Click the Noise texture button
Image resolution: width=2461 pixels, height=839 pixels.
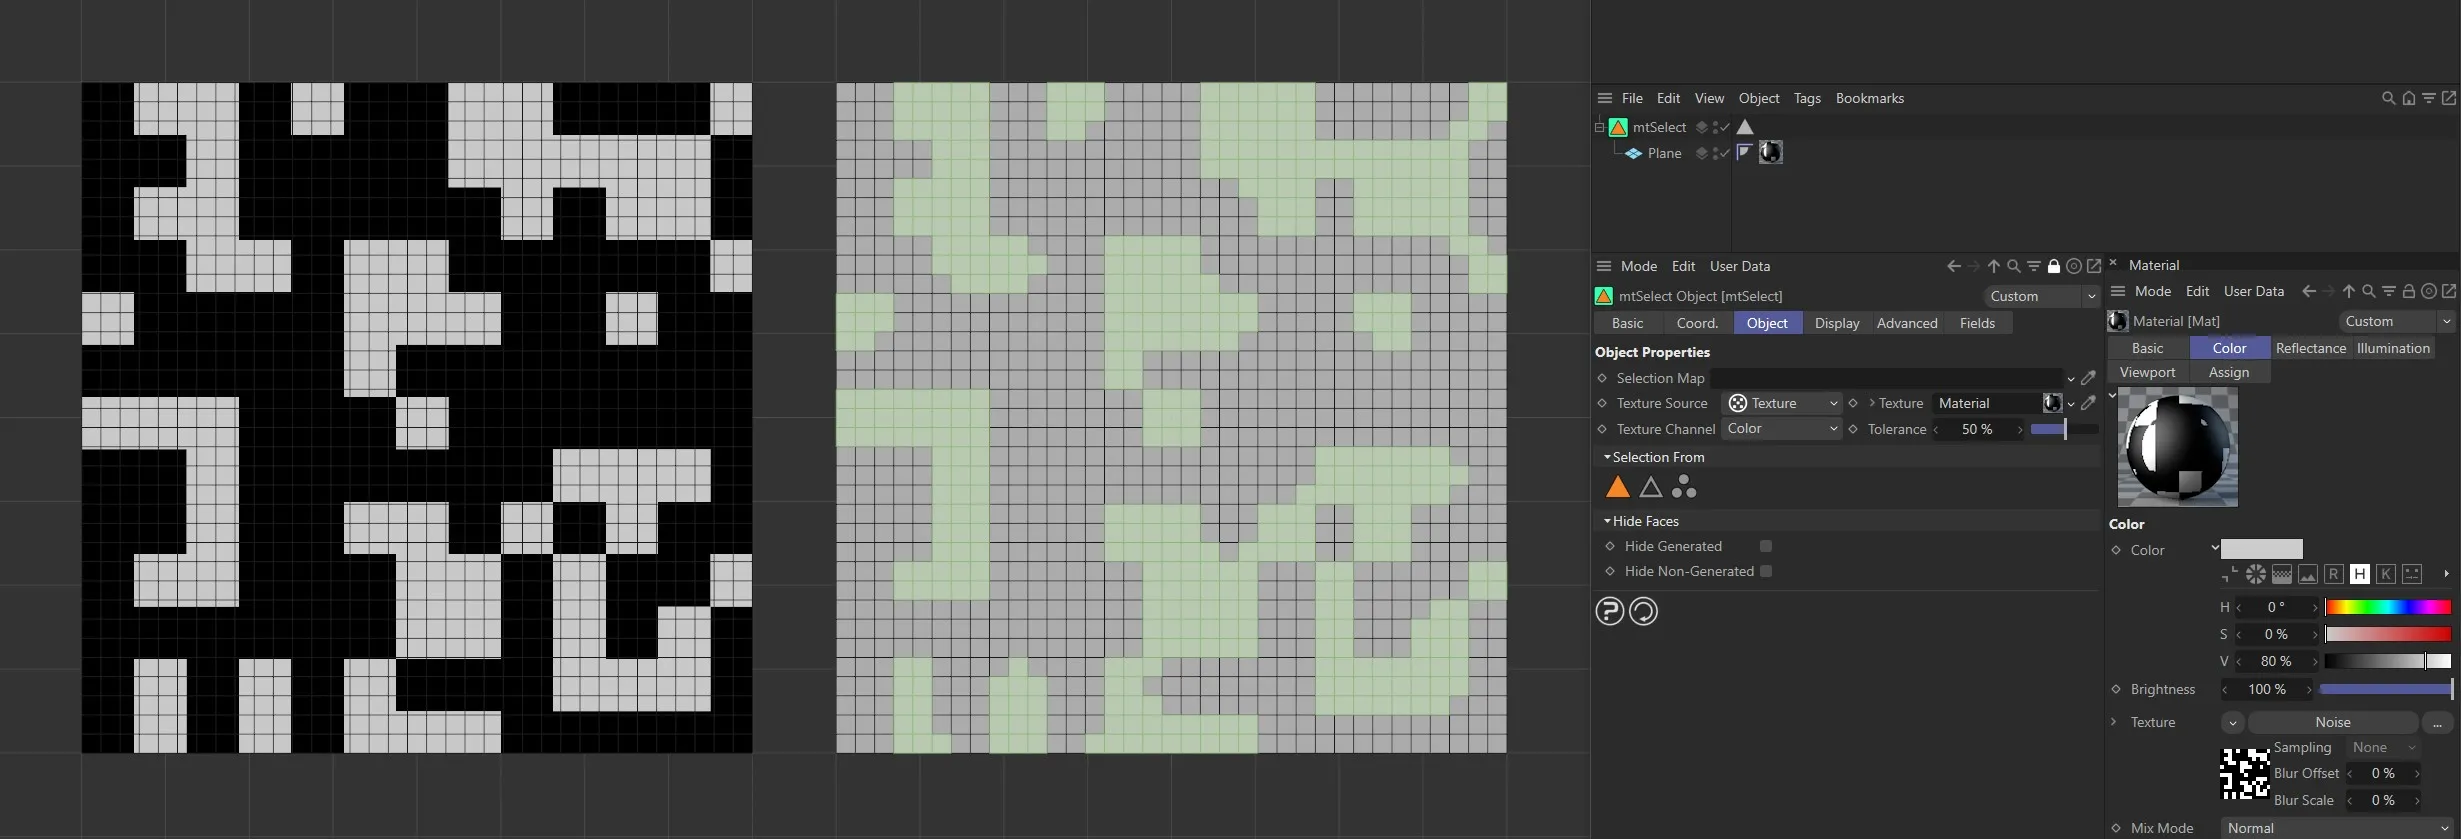(2332, 722)
